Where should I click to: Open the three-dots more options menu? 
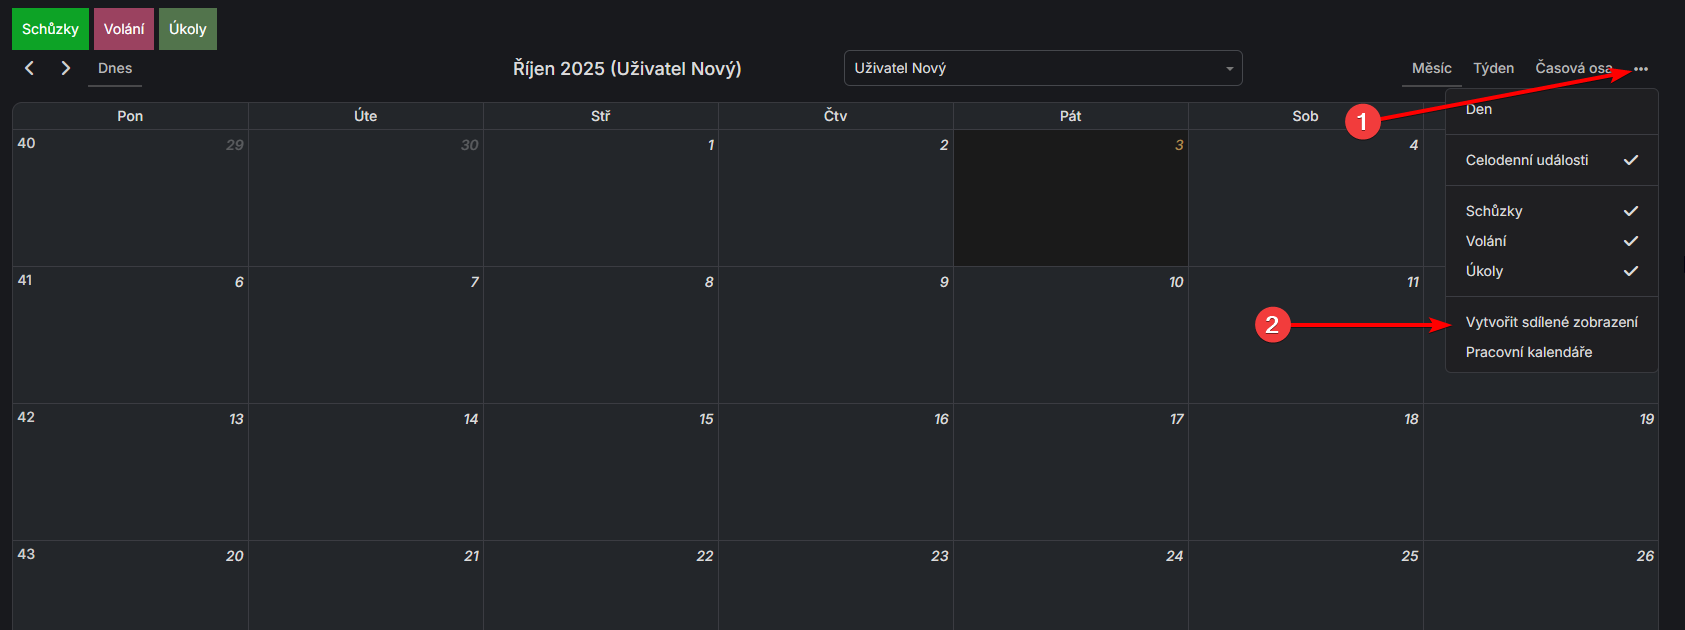point(1641,69)
